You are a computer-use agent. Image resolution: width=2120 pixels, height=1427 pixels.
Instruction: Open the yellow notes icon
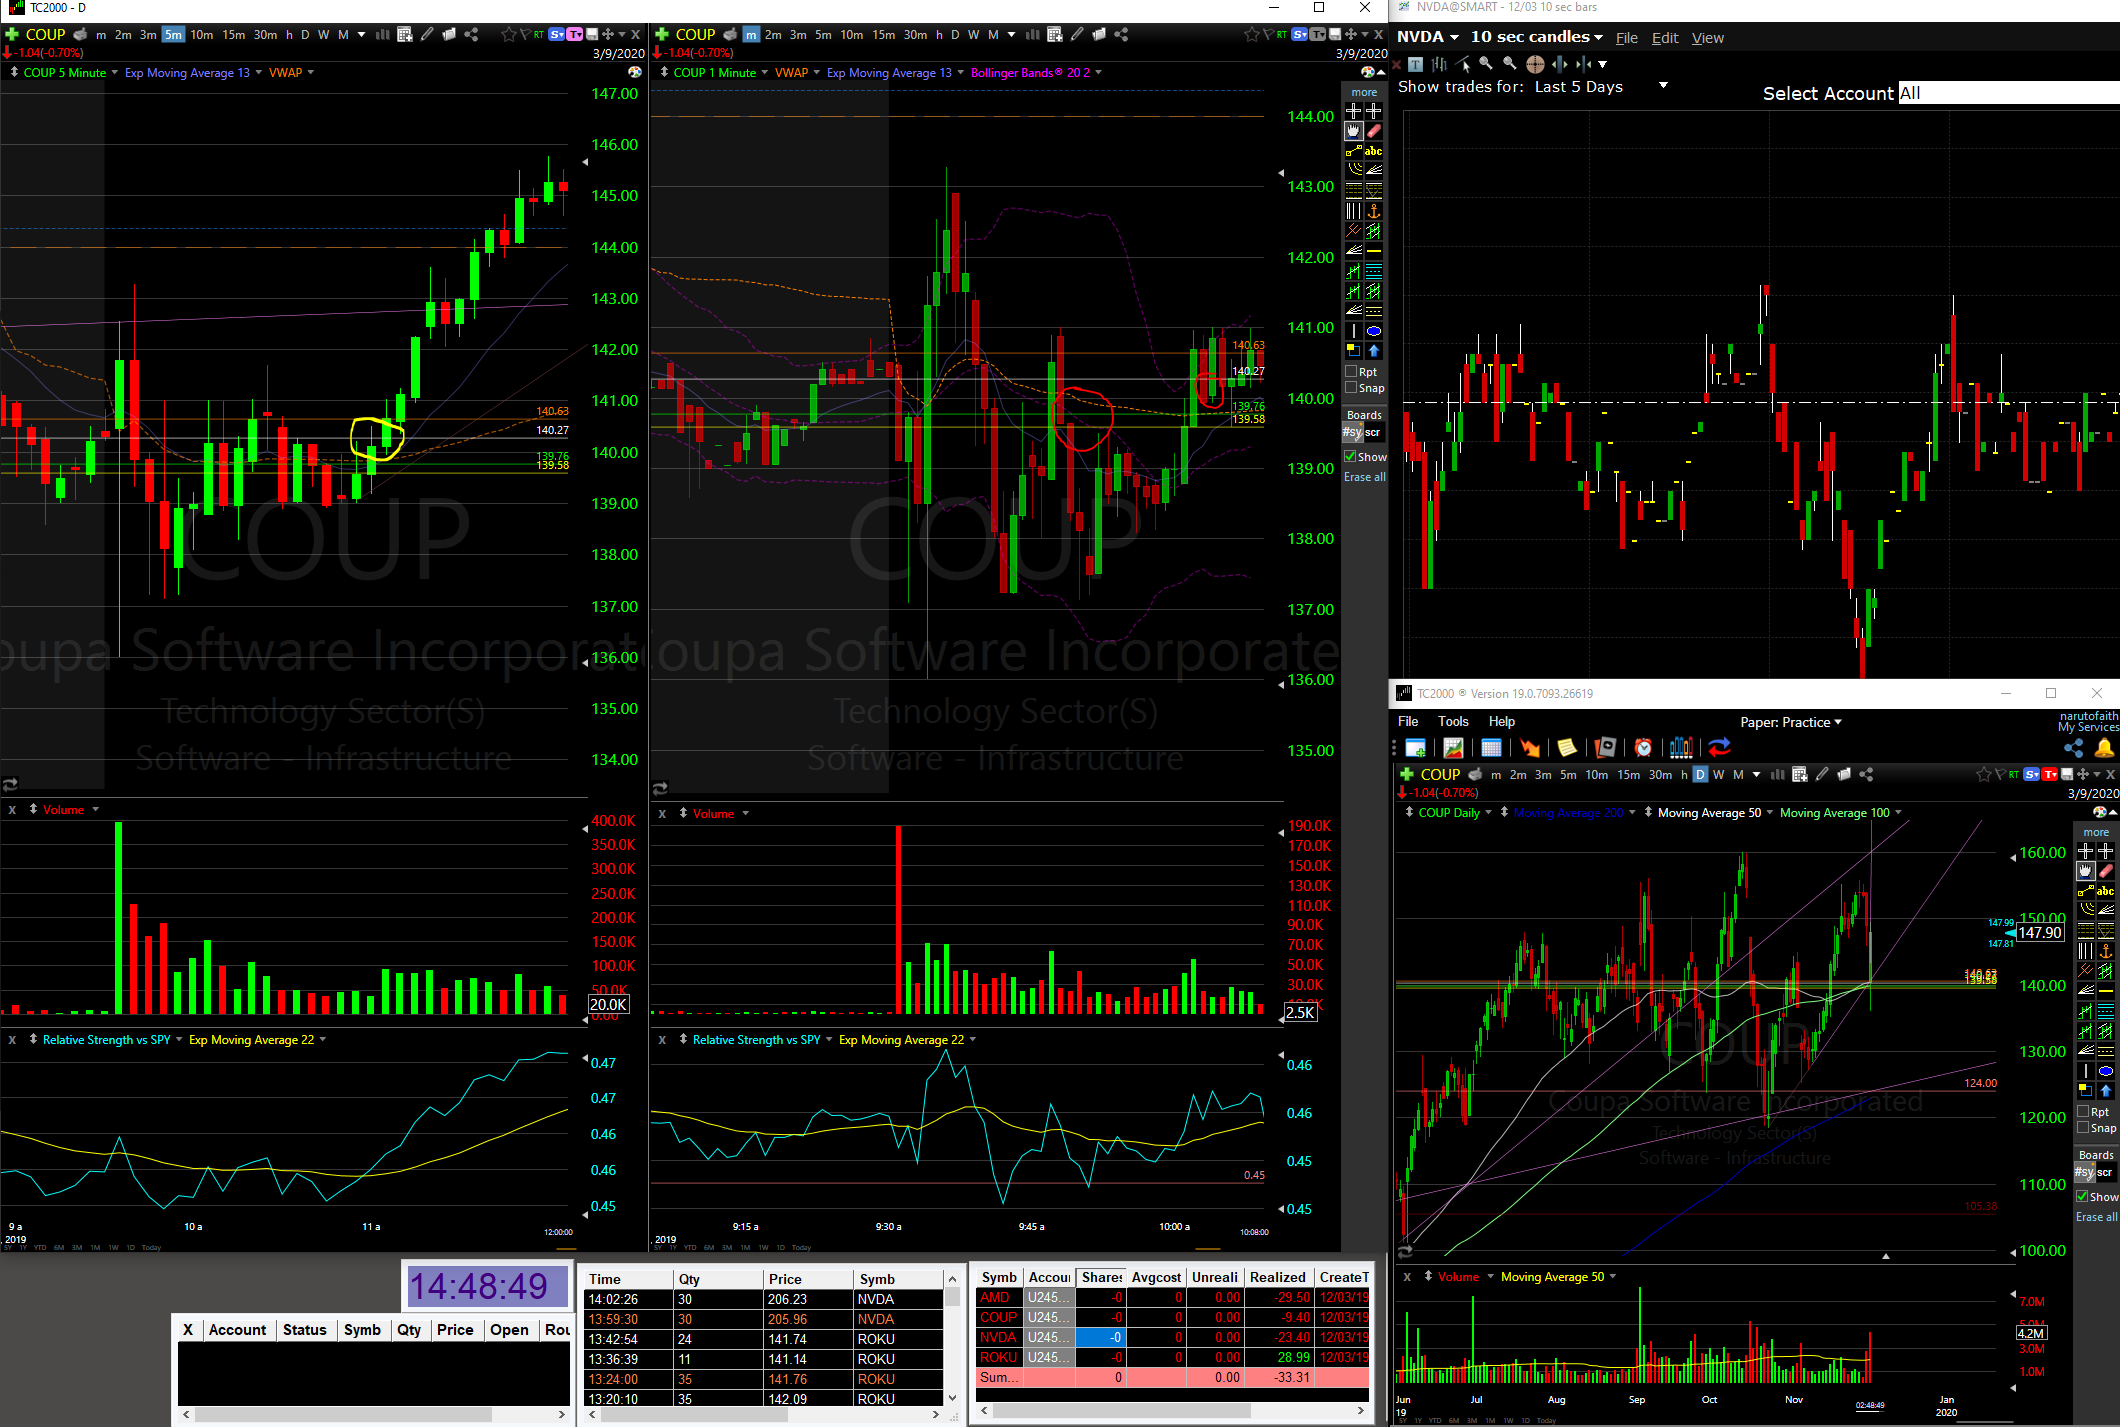coord(1568,748)
